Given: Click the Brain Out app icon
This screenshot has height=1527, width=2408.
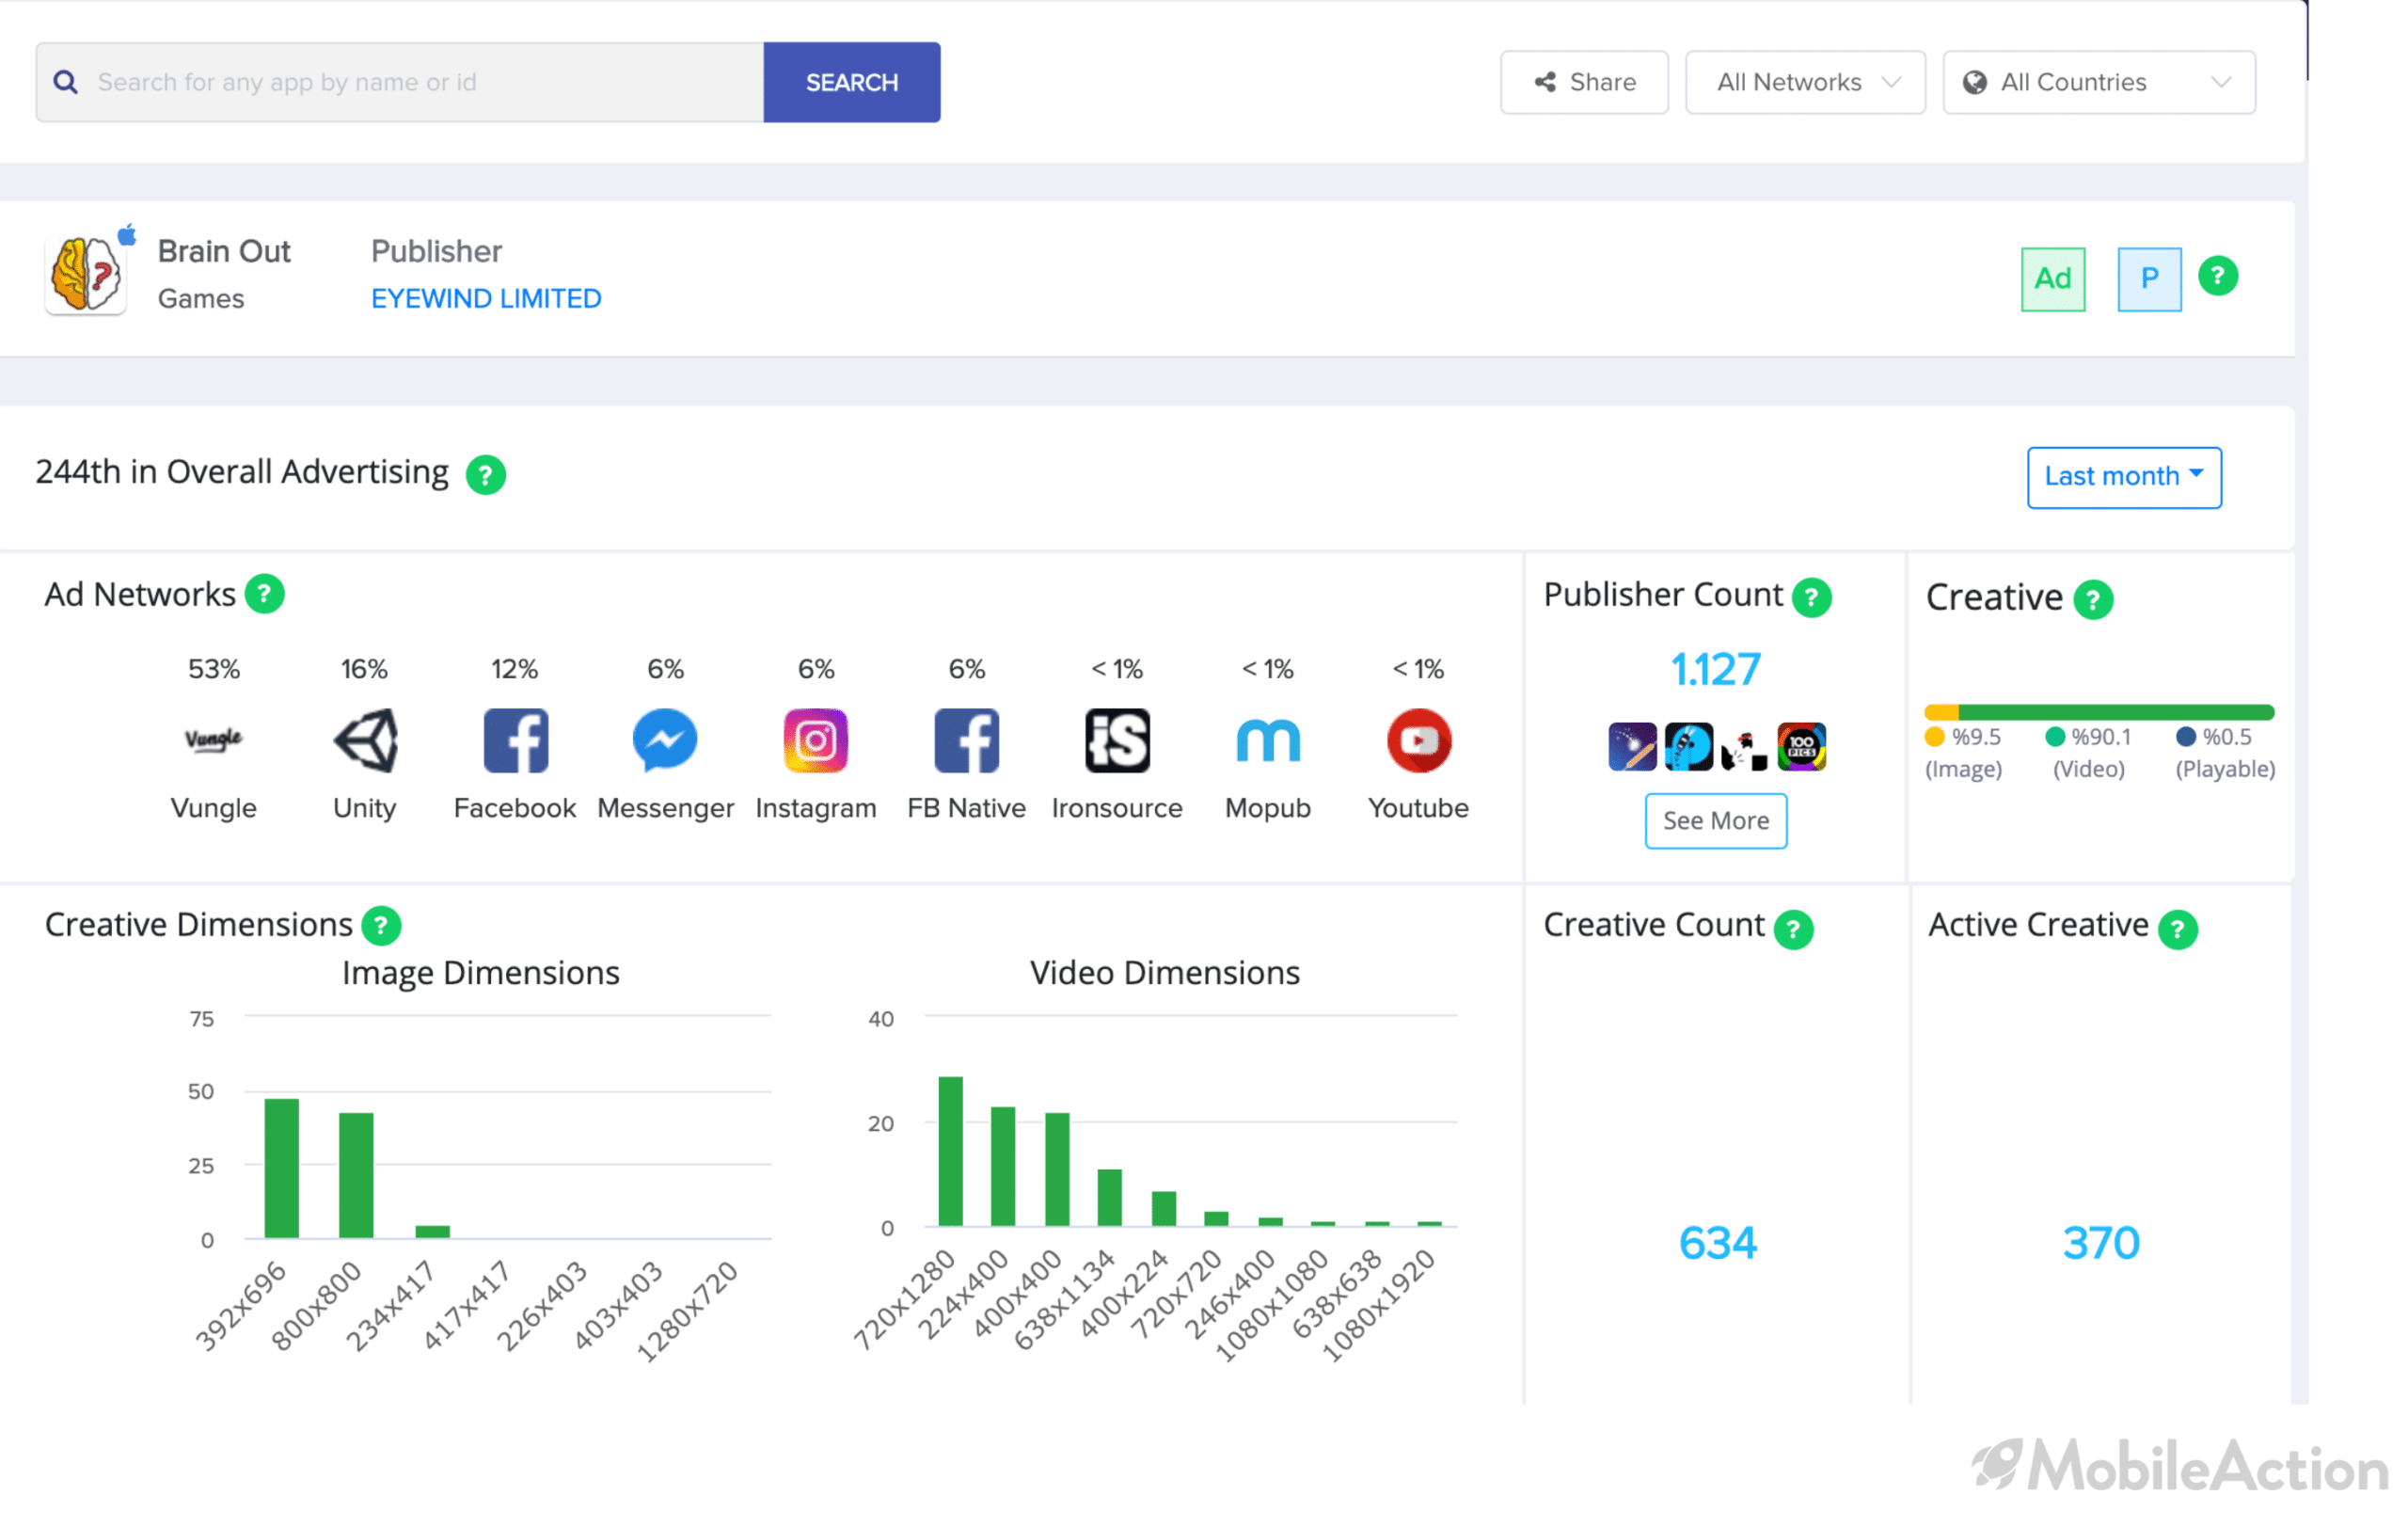Looking at the screenshot, I should coord(87,275).
